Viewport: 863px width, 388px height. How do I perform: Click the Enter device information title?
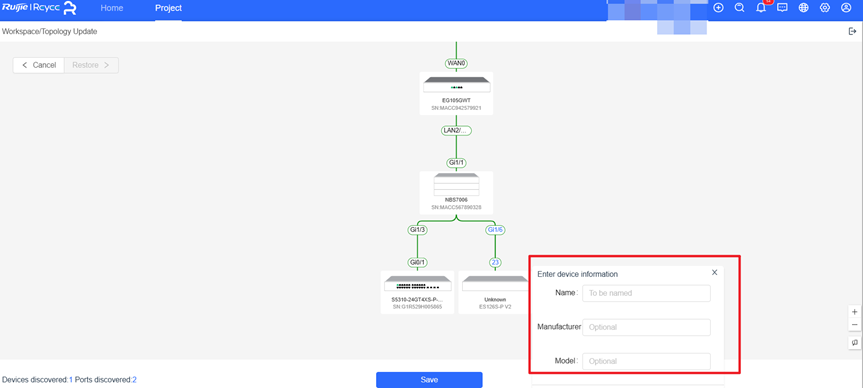coord(577,274)
